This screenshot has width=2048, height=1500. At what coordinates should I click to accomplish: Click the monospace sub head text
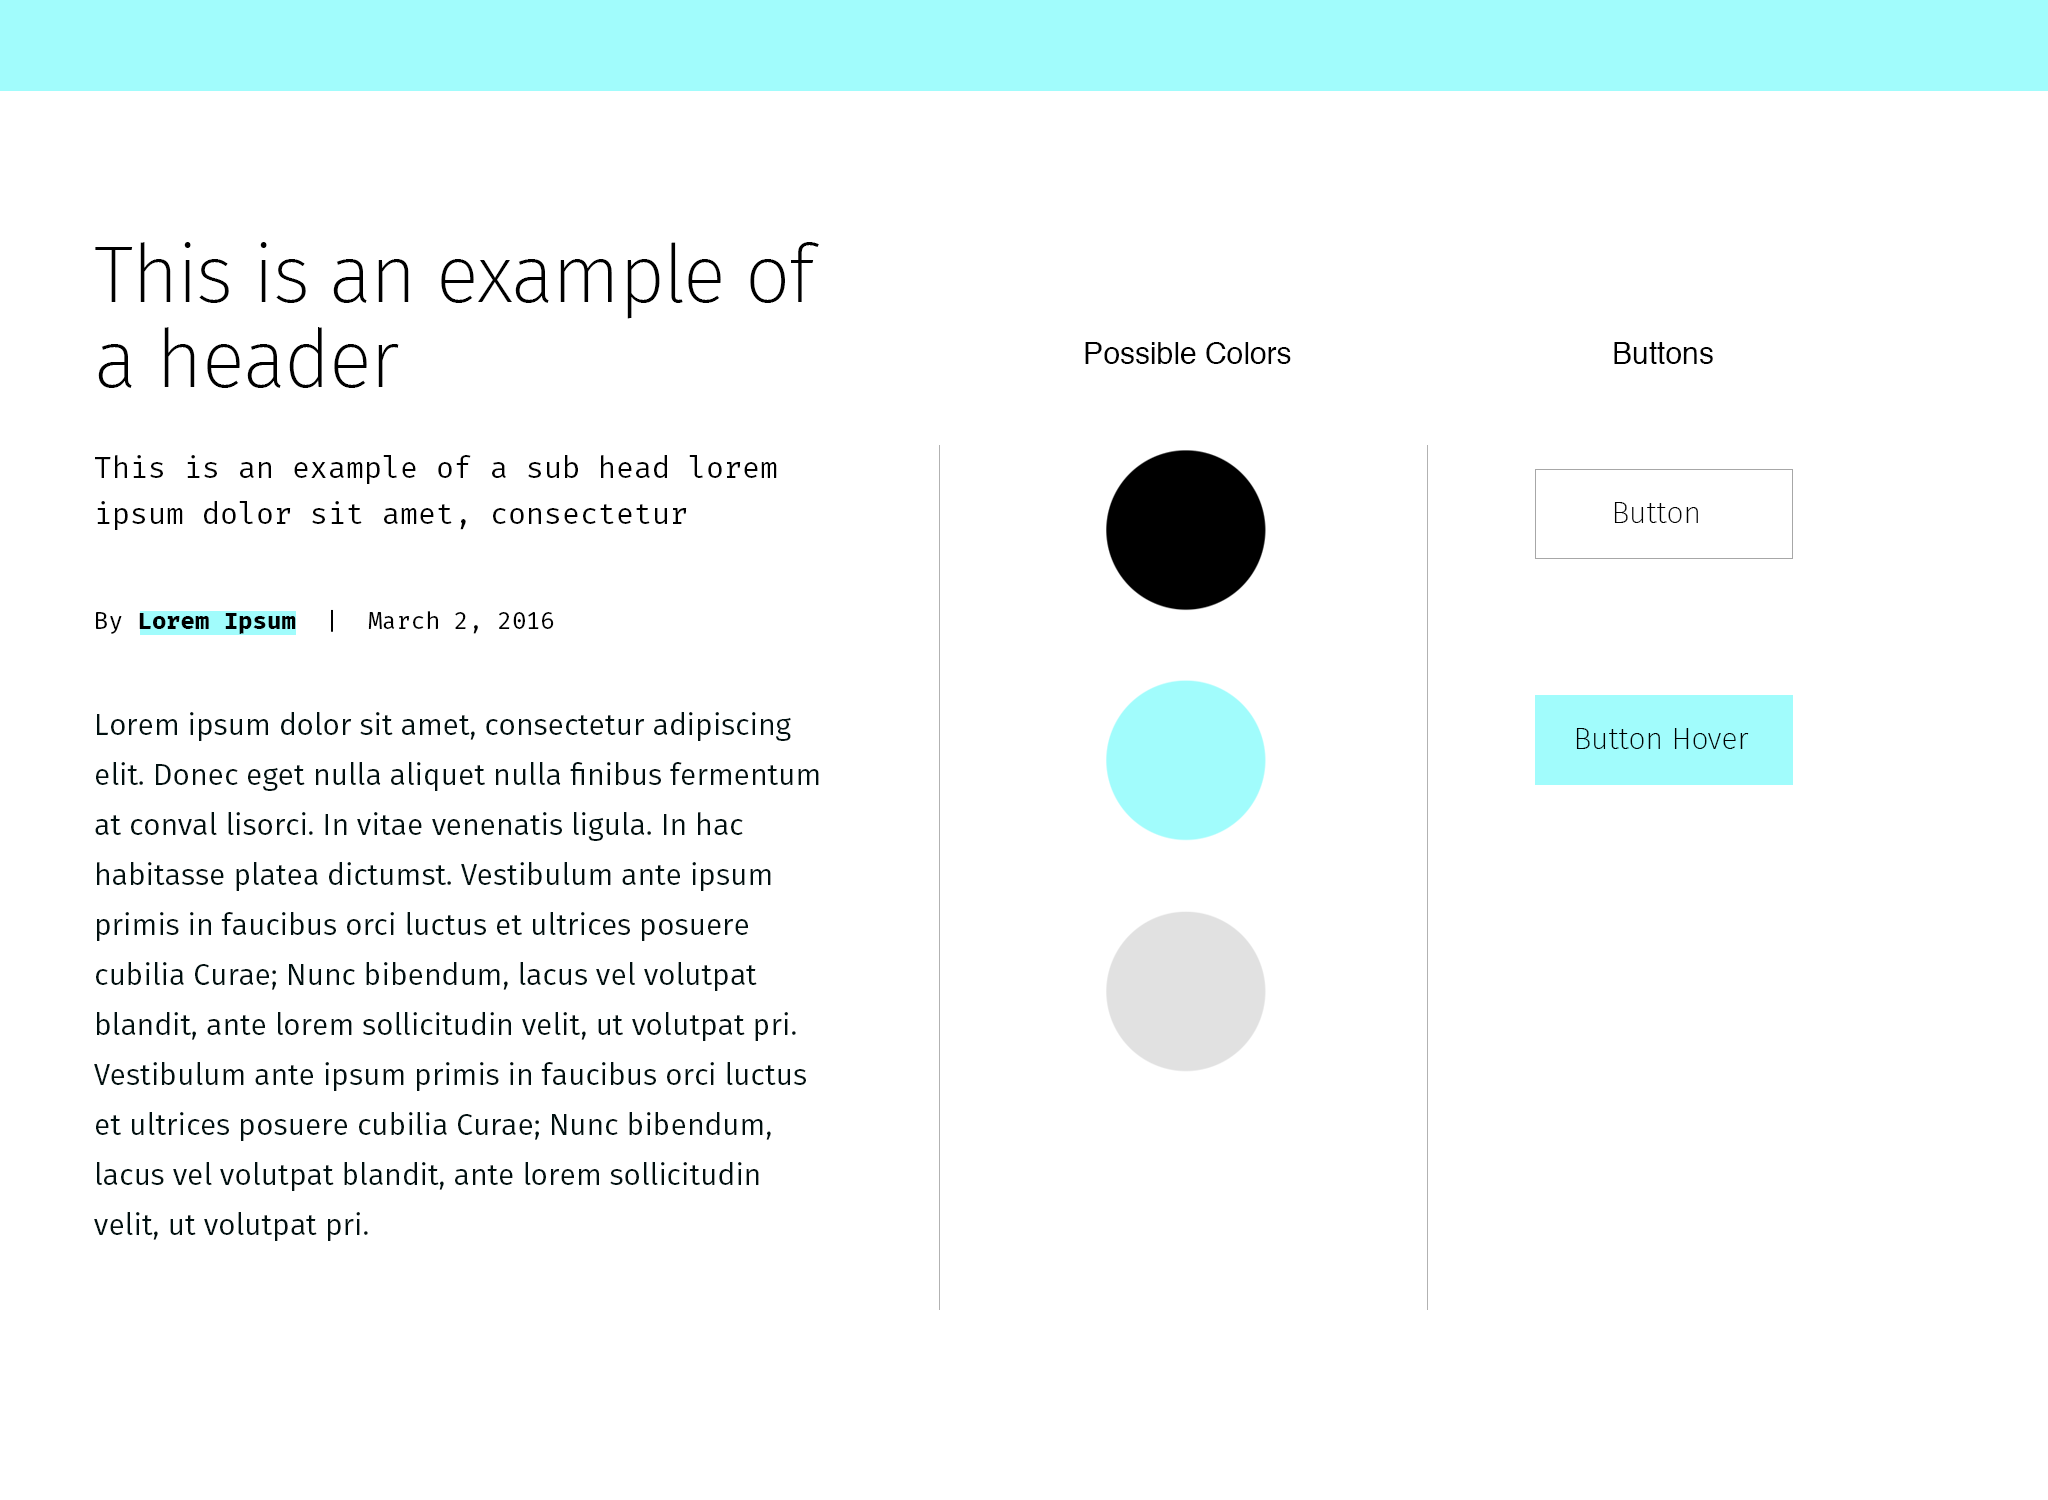436,491
